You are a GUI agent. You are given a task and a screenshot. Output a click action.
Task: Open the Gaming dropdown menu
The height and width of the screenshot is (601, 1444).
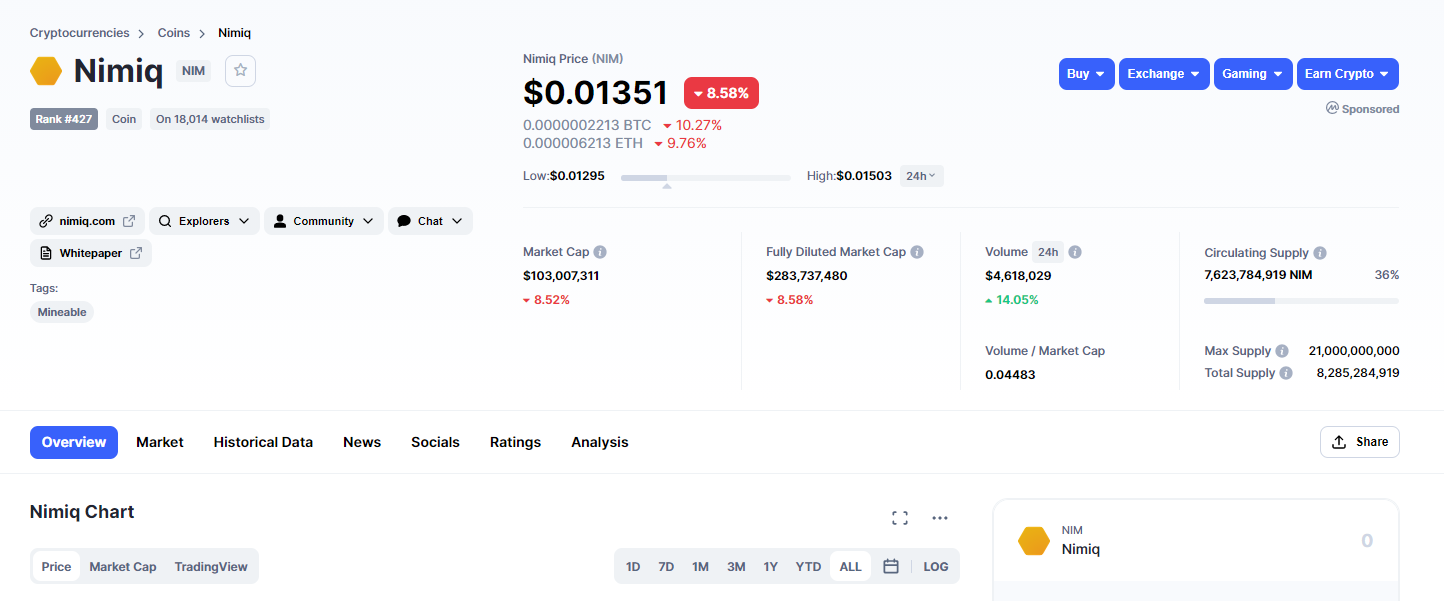1253,74
